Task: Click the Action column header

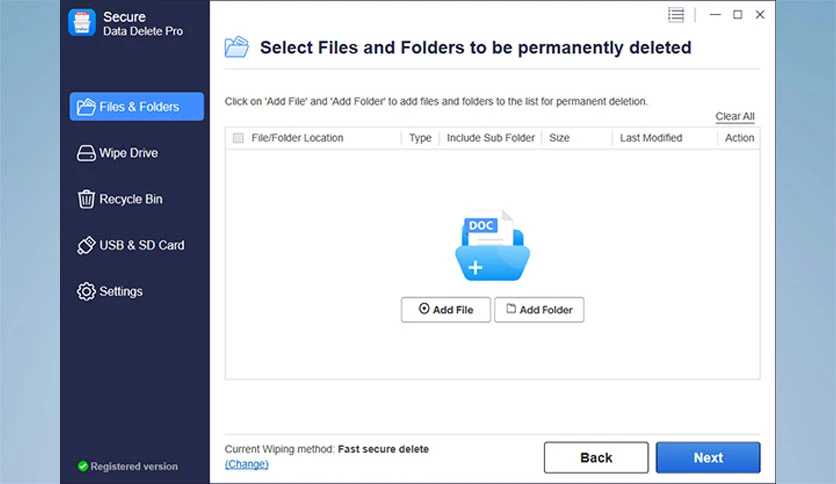Action: point(739,138)
